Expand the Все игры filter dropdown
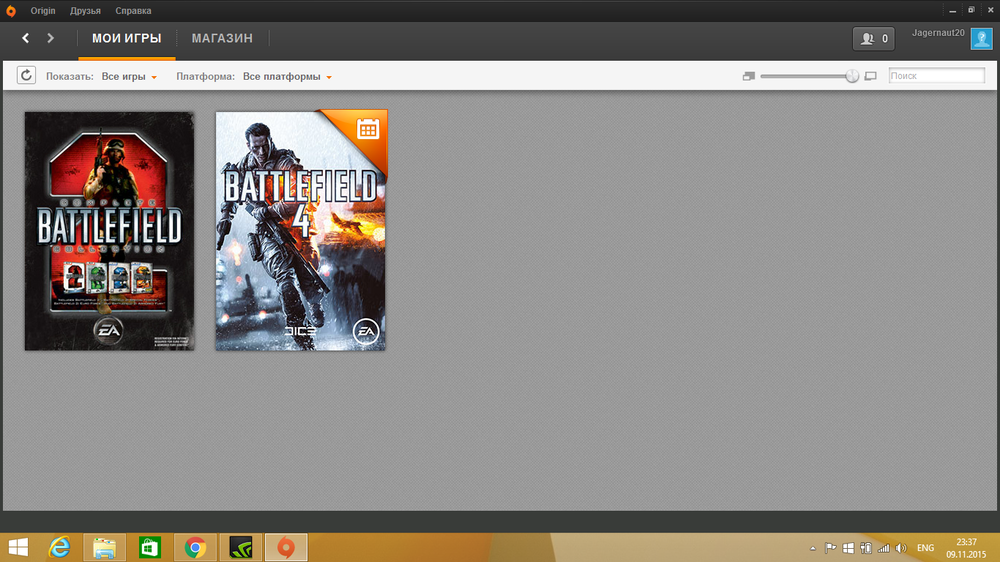This screenshot has height=562, width=1000. pos(129,77)
